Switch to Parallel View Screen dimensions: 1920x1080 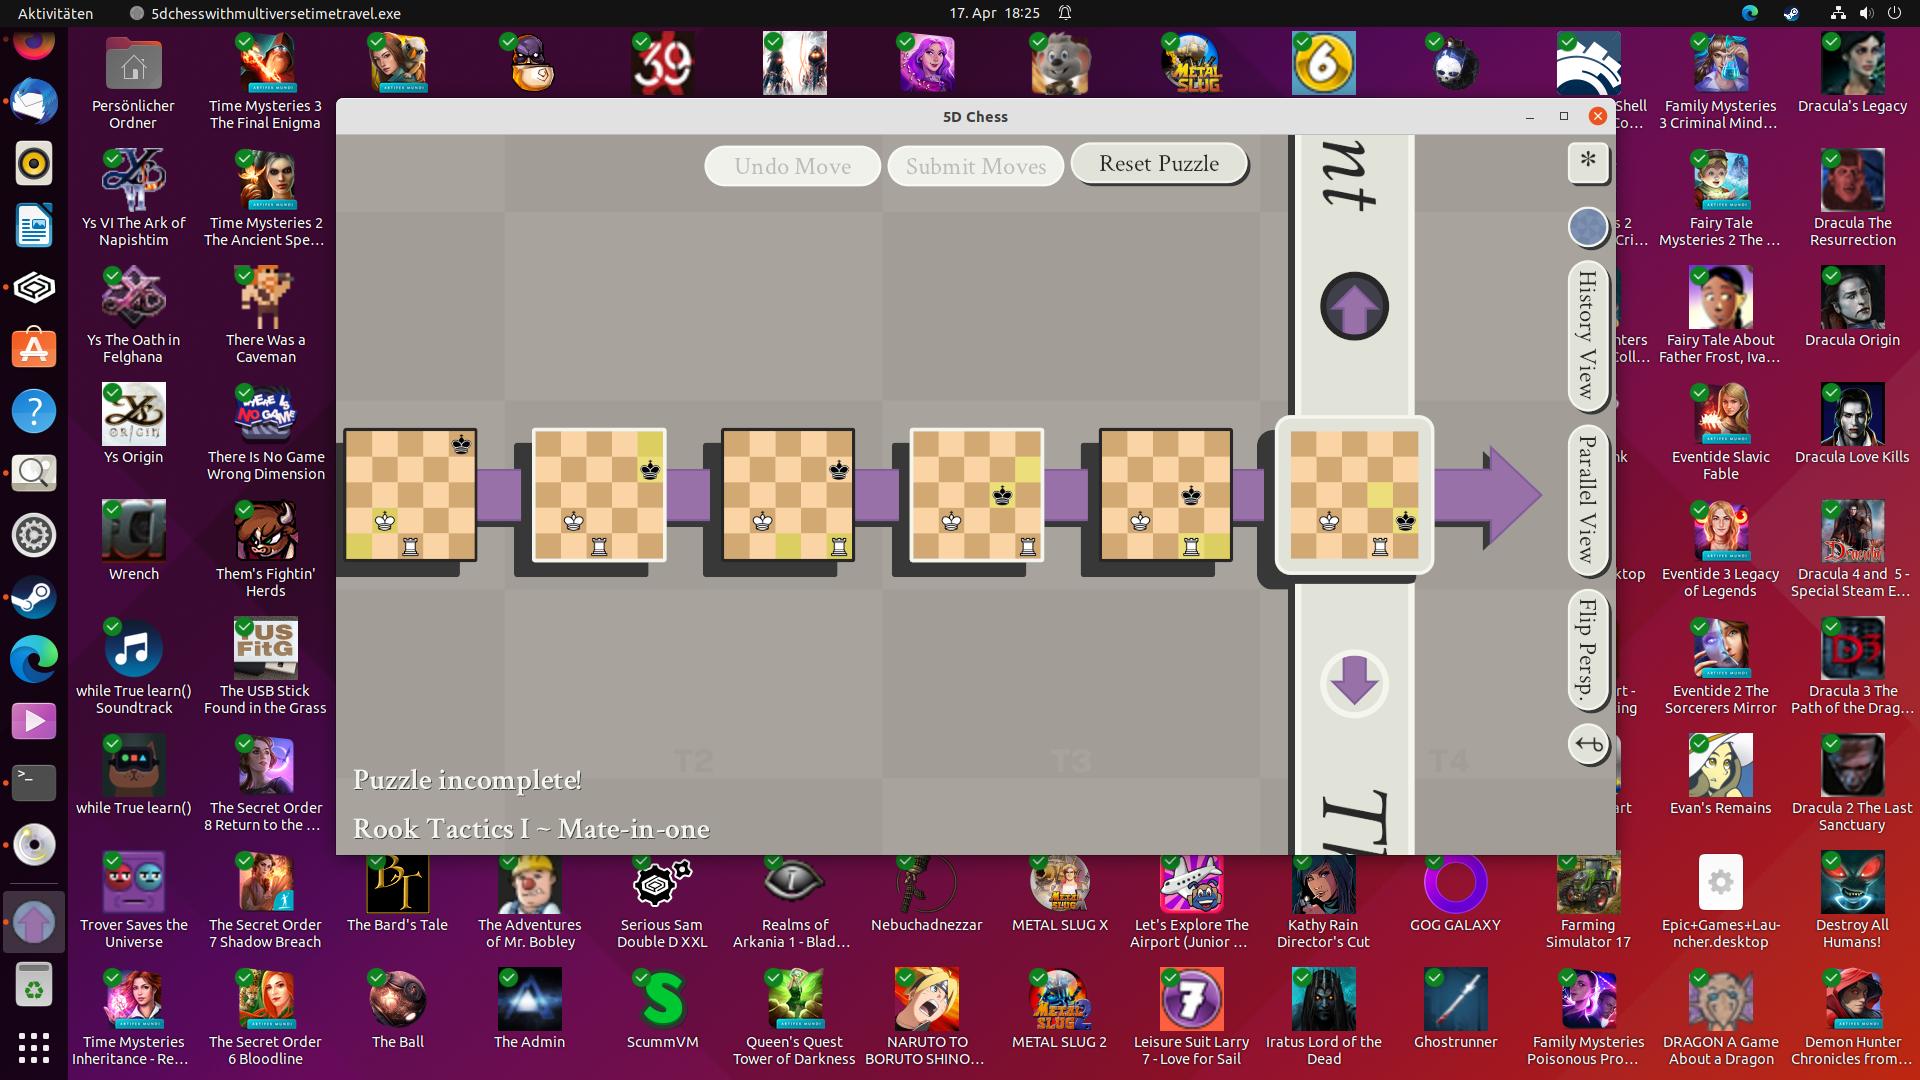click(x=1587, y=499)
